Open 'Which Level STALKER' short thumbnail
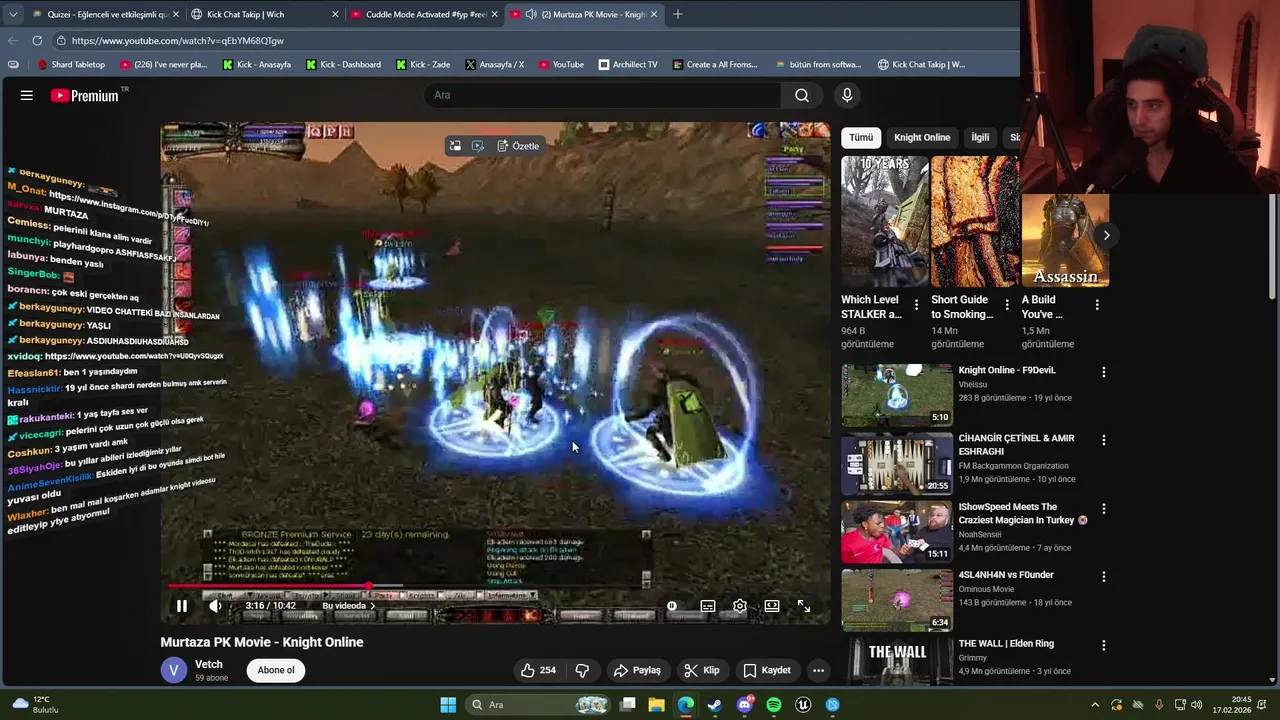Viewport: 1280px width, 720px height. coord(885,221)
